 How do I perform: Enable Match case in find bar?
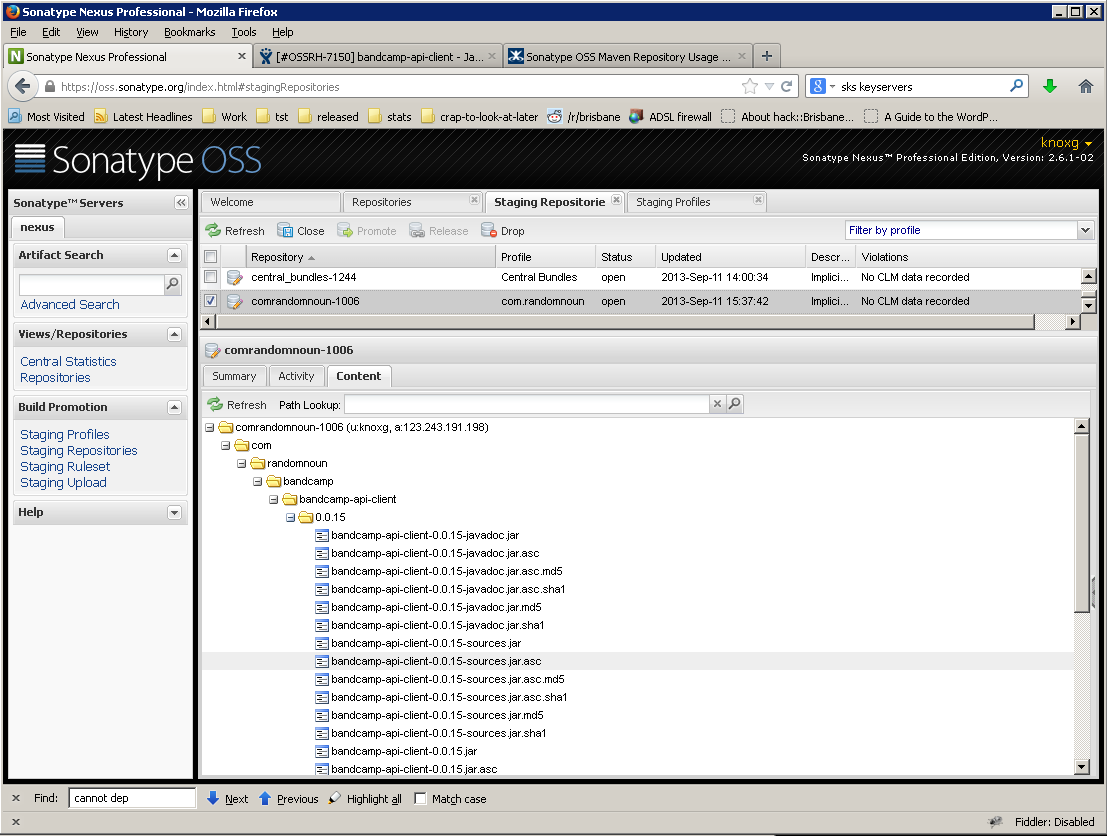click(x=420, y=798)
